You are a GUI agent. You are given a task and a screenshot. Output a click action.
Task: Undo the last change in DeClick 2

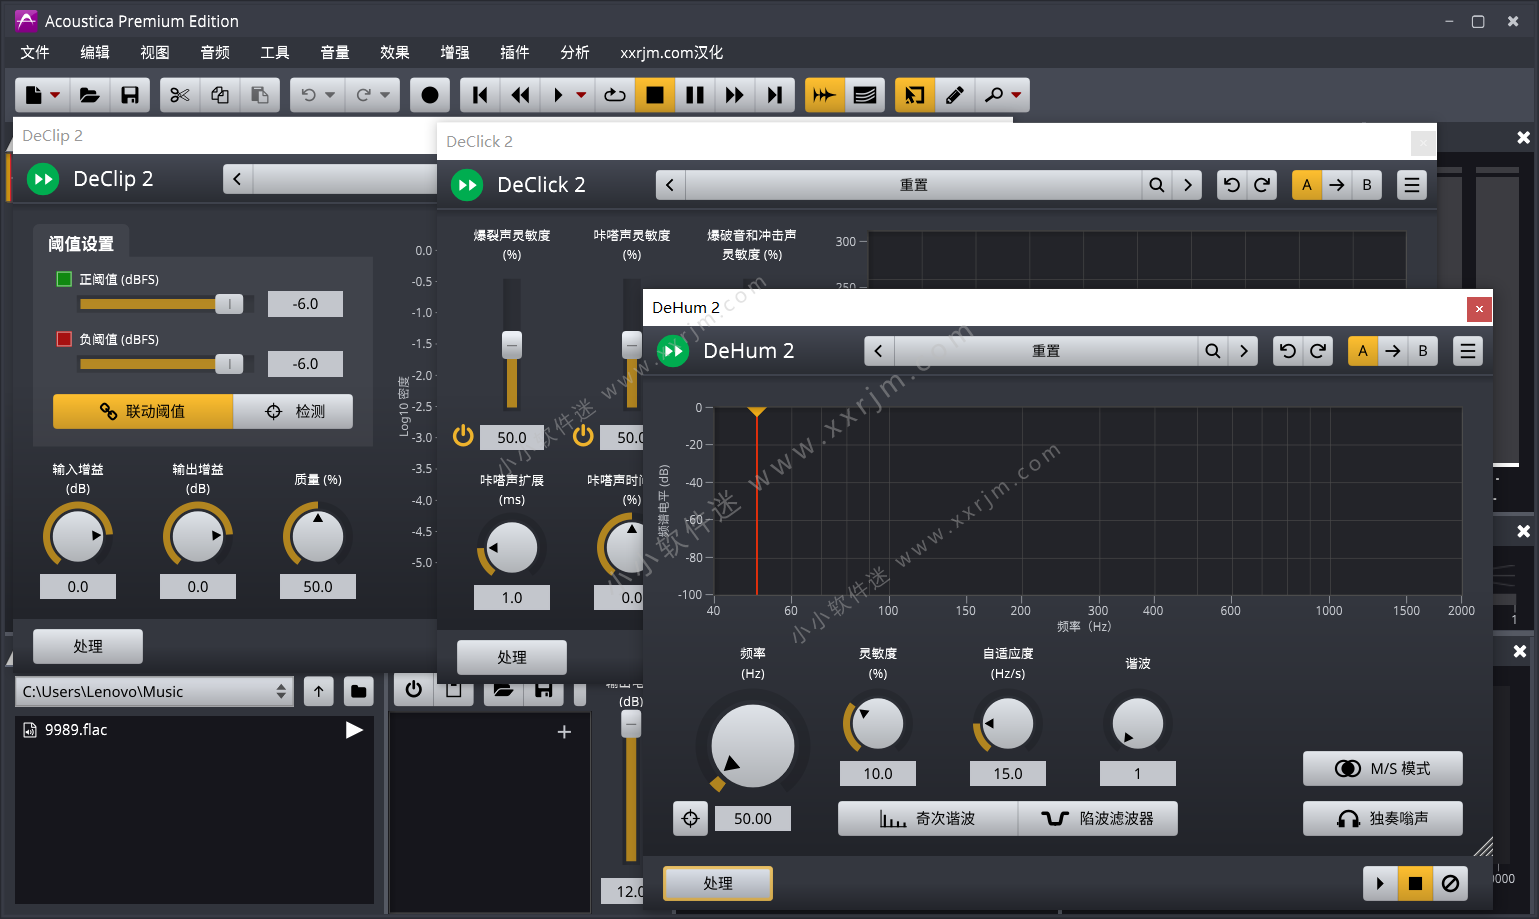tap(1232, 185)
